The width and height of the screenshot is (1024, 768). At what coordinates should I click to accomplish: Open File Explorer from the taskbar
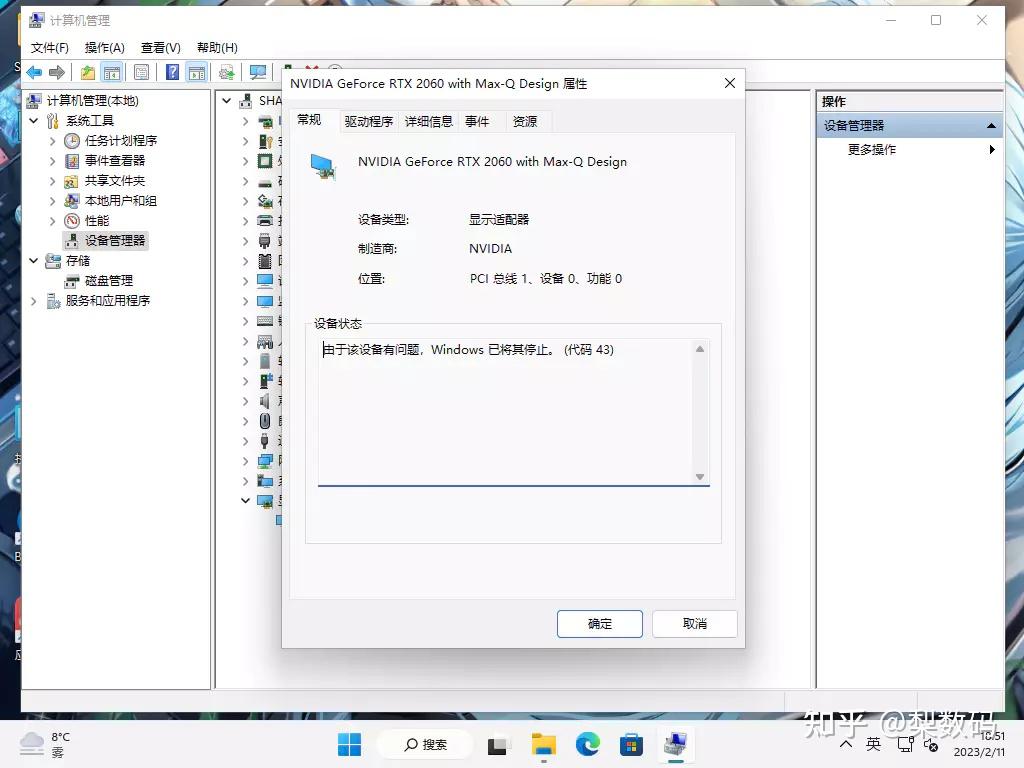pos(543,744)
